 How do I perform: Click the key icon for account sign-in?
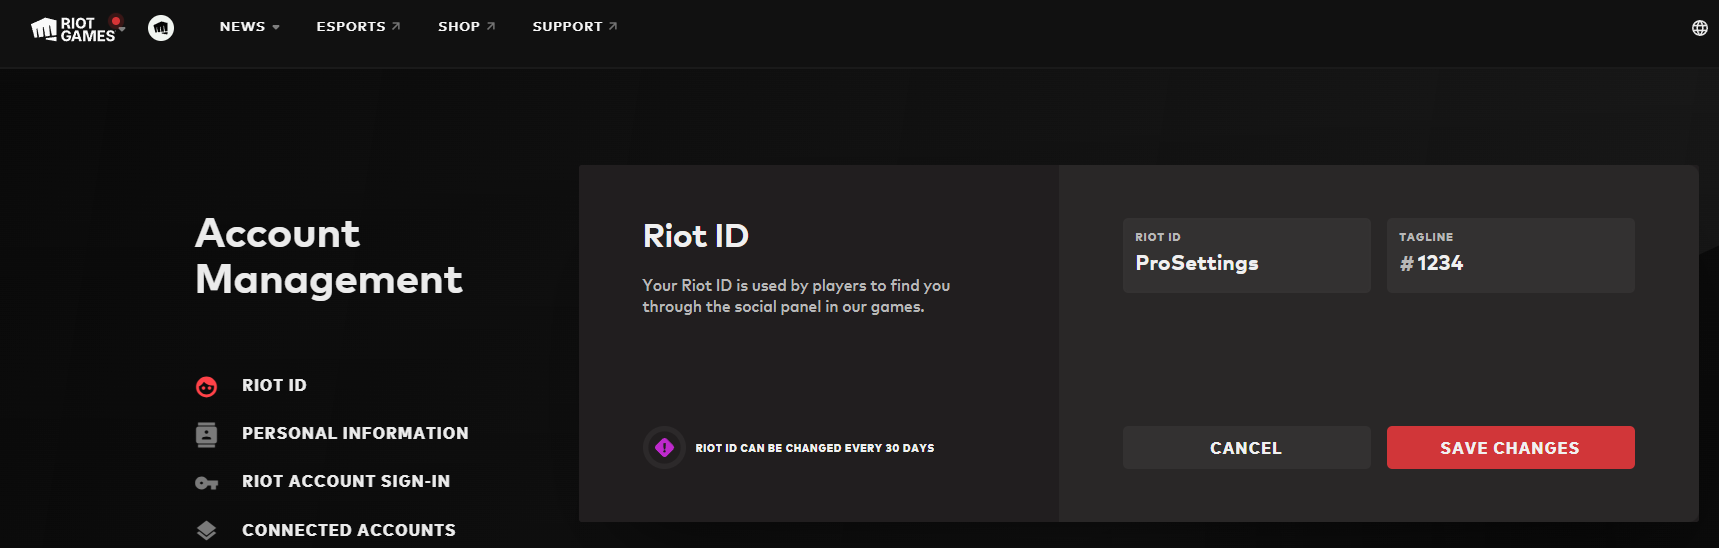click(207, 483)
